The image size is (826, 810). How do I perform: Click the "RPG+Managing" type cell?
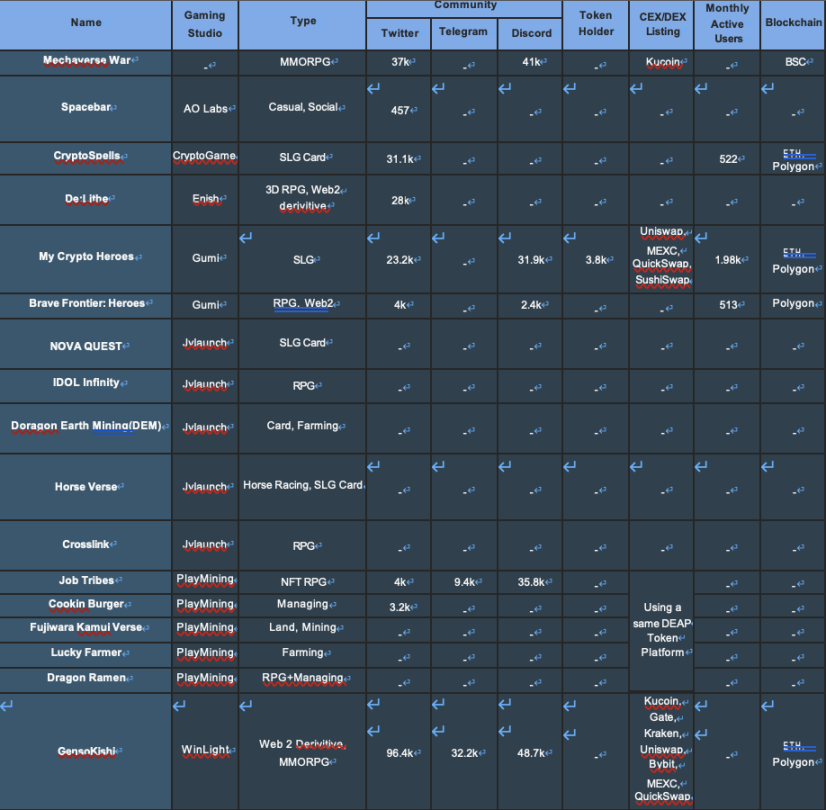tap(303, 678)
